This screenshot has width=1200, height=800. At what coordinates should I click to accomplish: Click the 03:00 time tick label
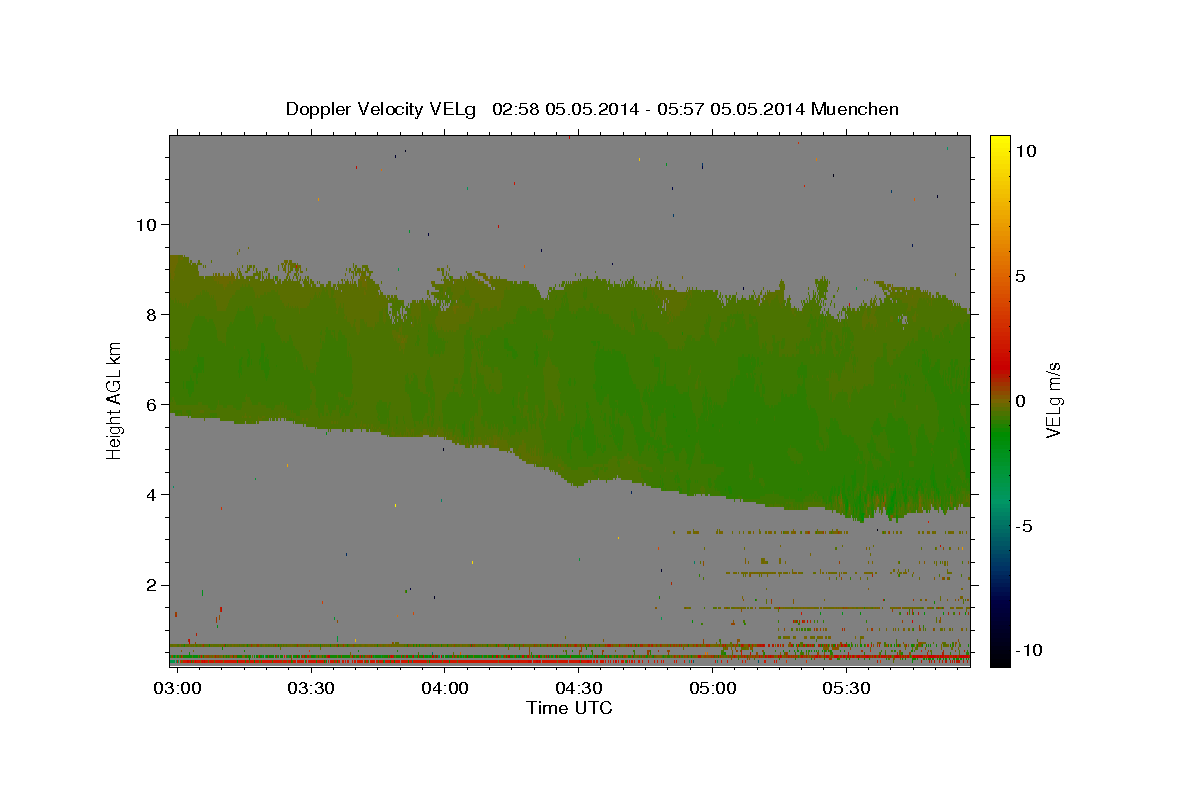177,689
